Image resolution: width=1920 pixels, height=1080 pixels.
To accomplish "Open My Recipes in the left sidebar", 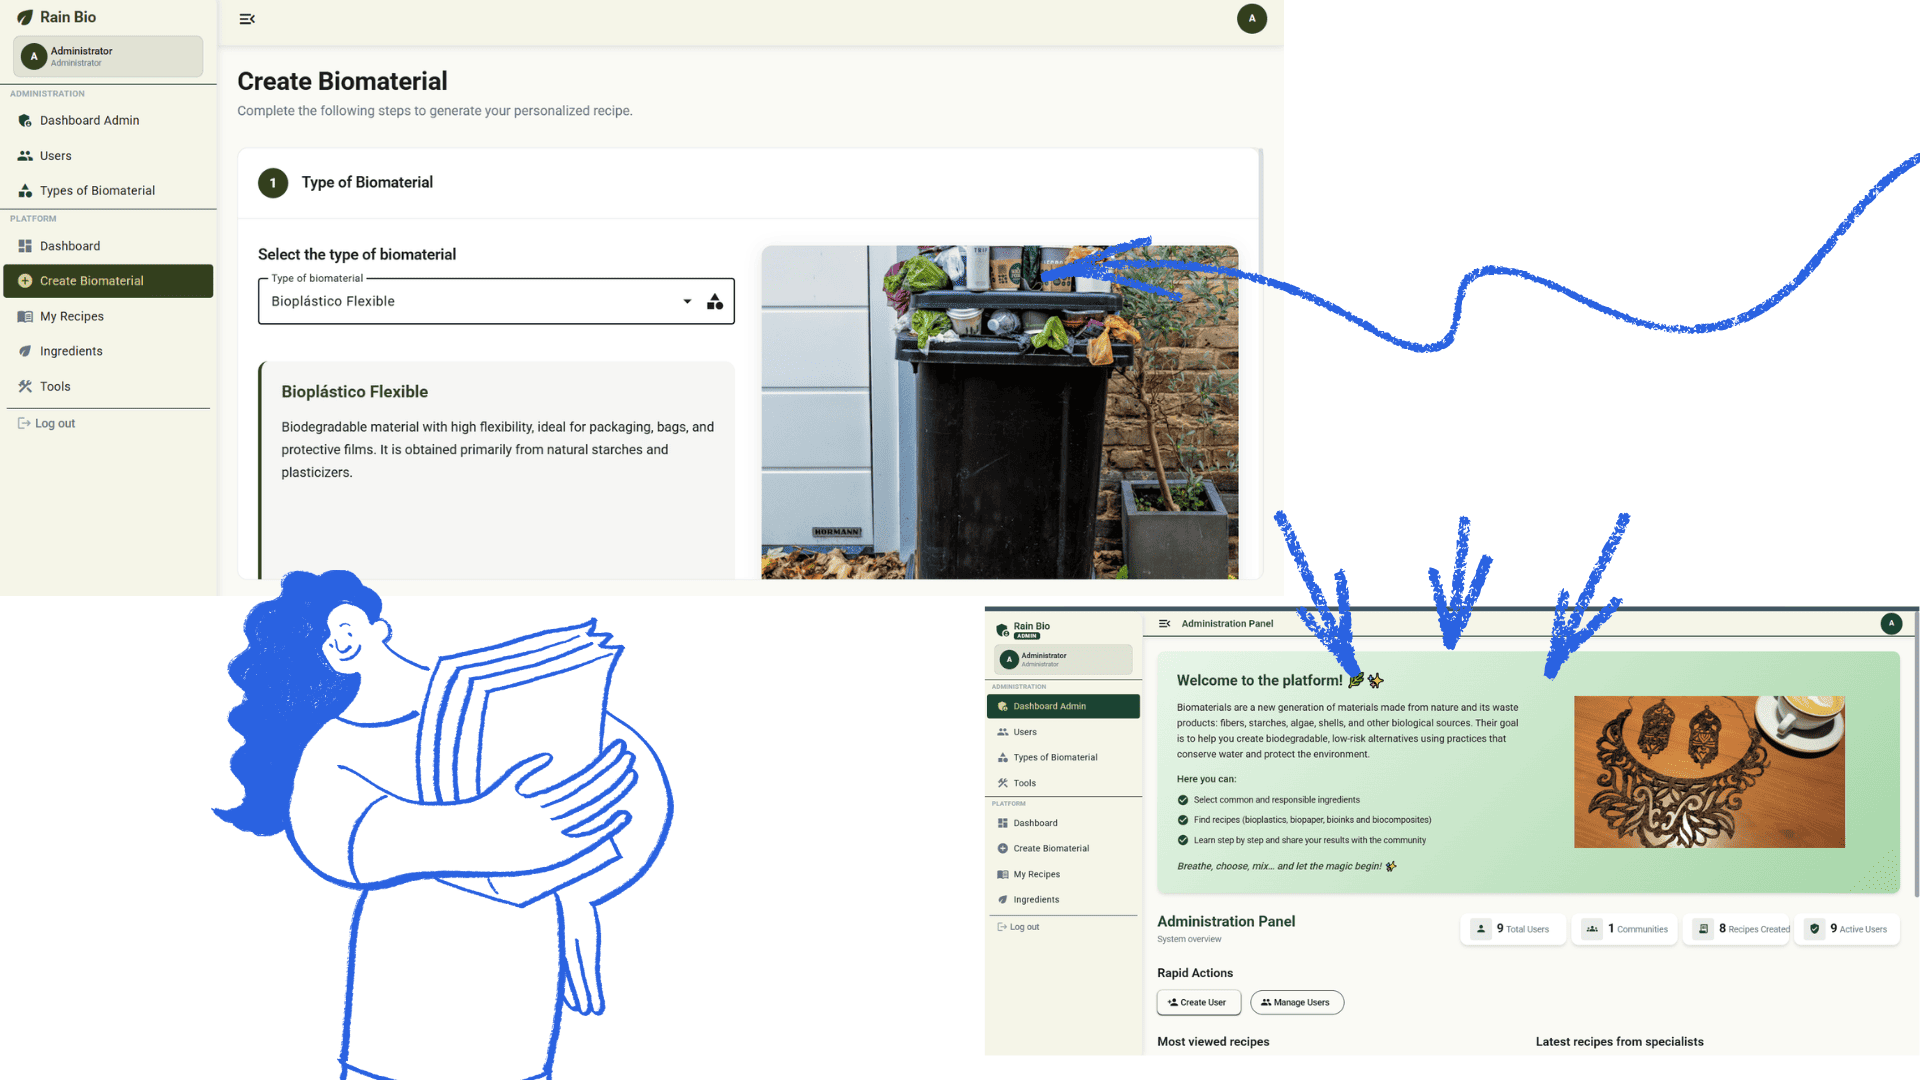I will pos(108,316).
